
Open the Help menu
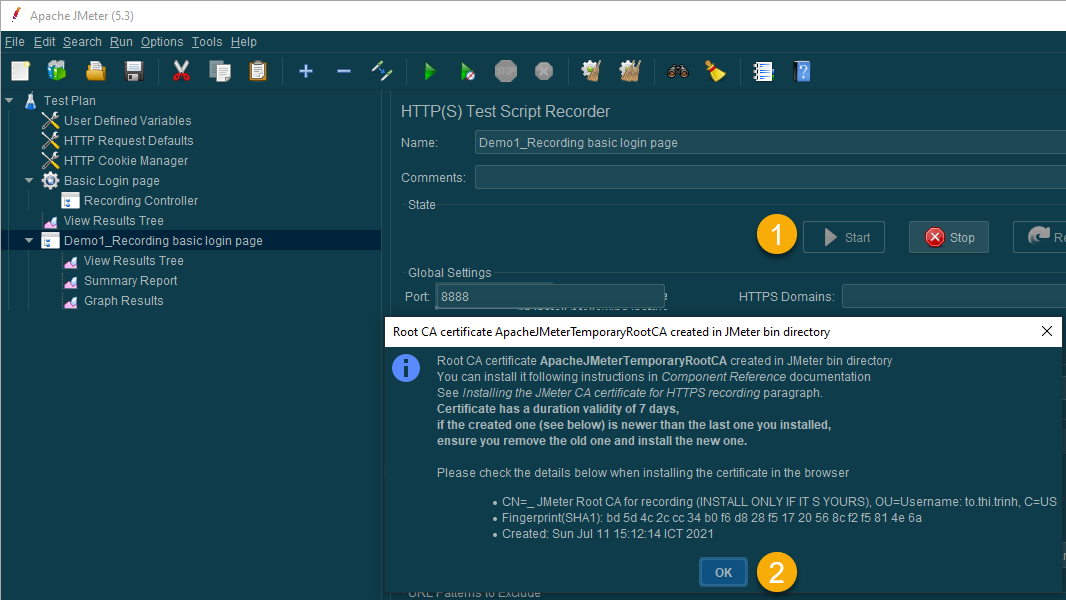pos(243,41)
